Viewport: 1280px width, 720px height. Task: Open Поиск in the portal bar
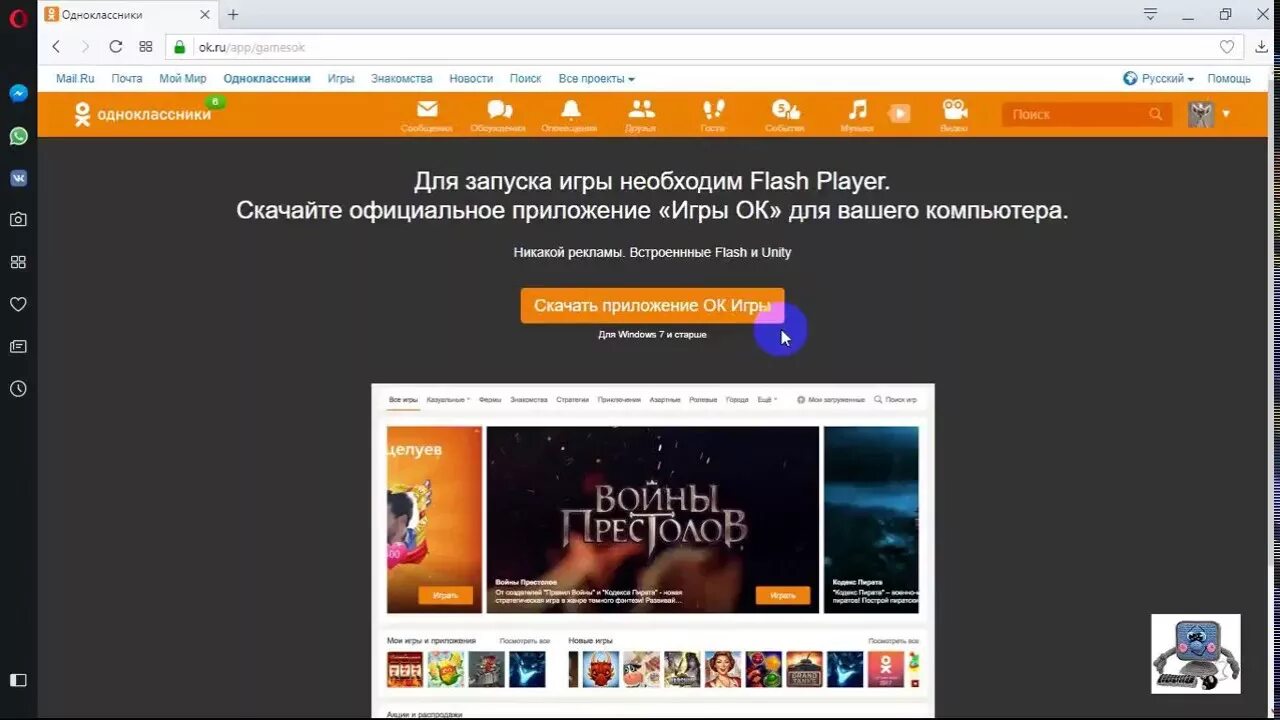point(525,78)
